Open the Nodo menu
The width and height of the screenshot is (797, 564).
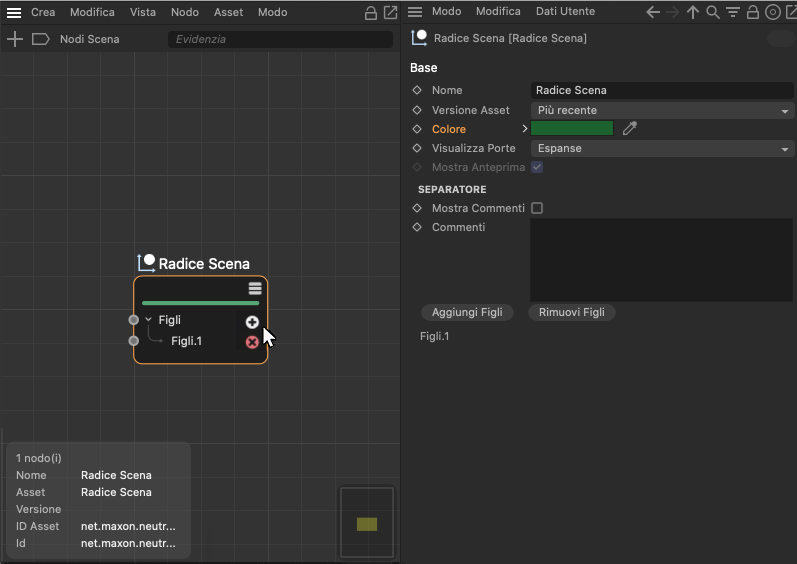[x=185, y=12]
